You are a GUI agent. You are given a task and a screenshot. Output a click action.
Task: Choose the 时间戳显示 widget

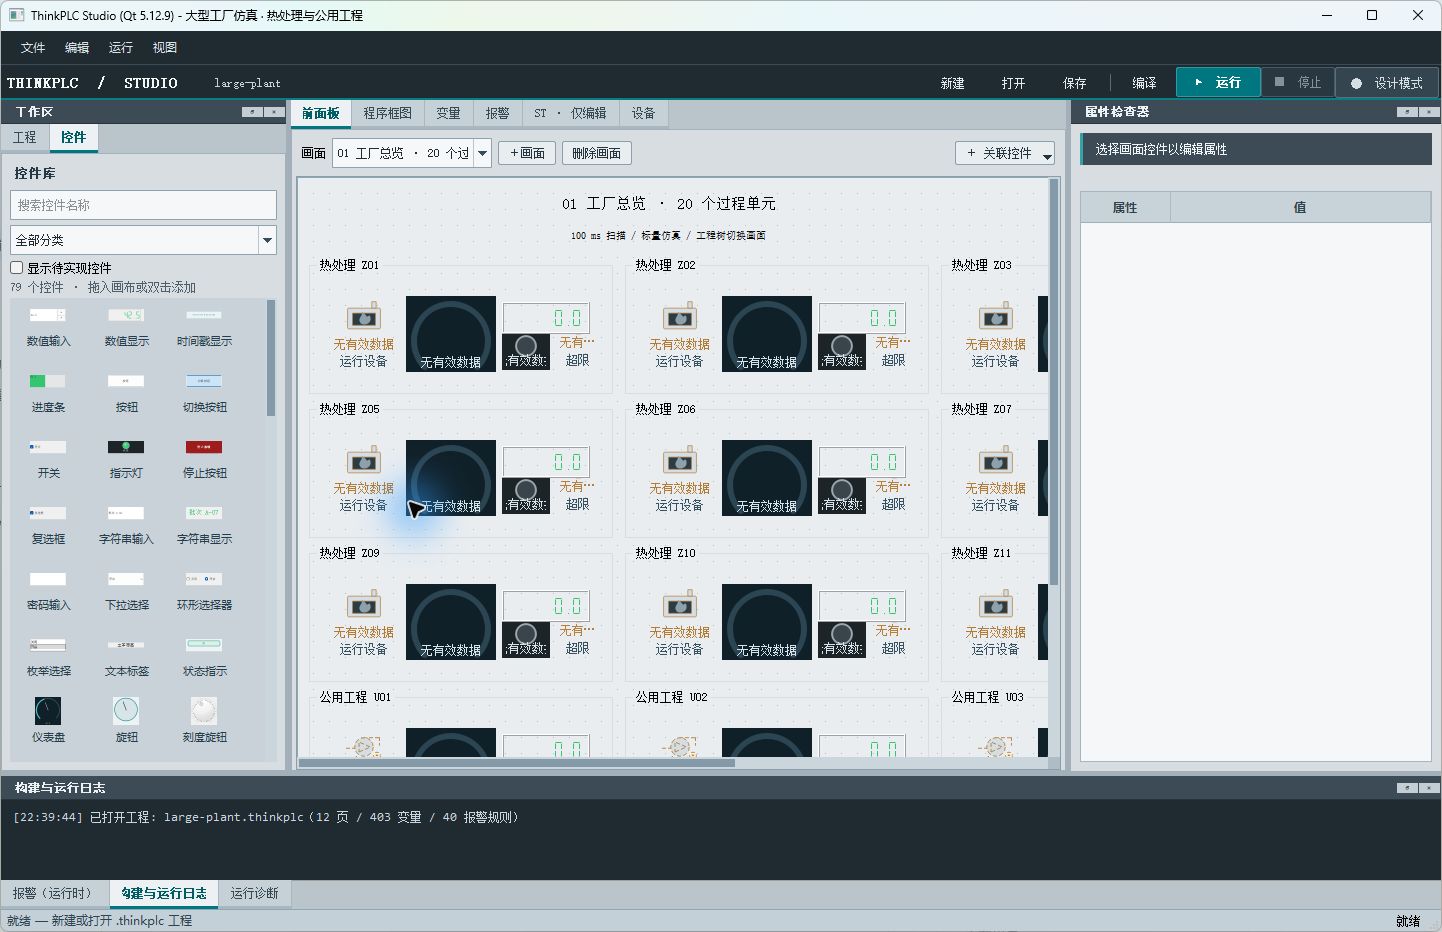204,327
